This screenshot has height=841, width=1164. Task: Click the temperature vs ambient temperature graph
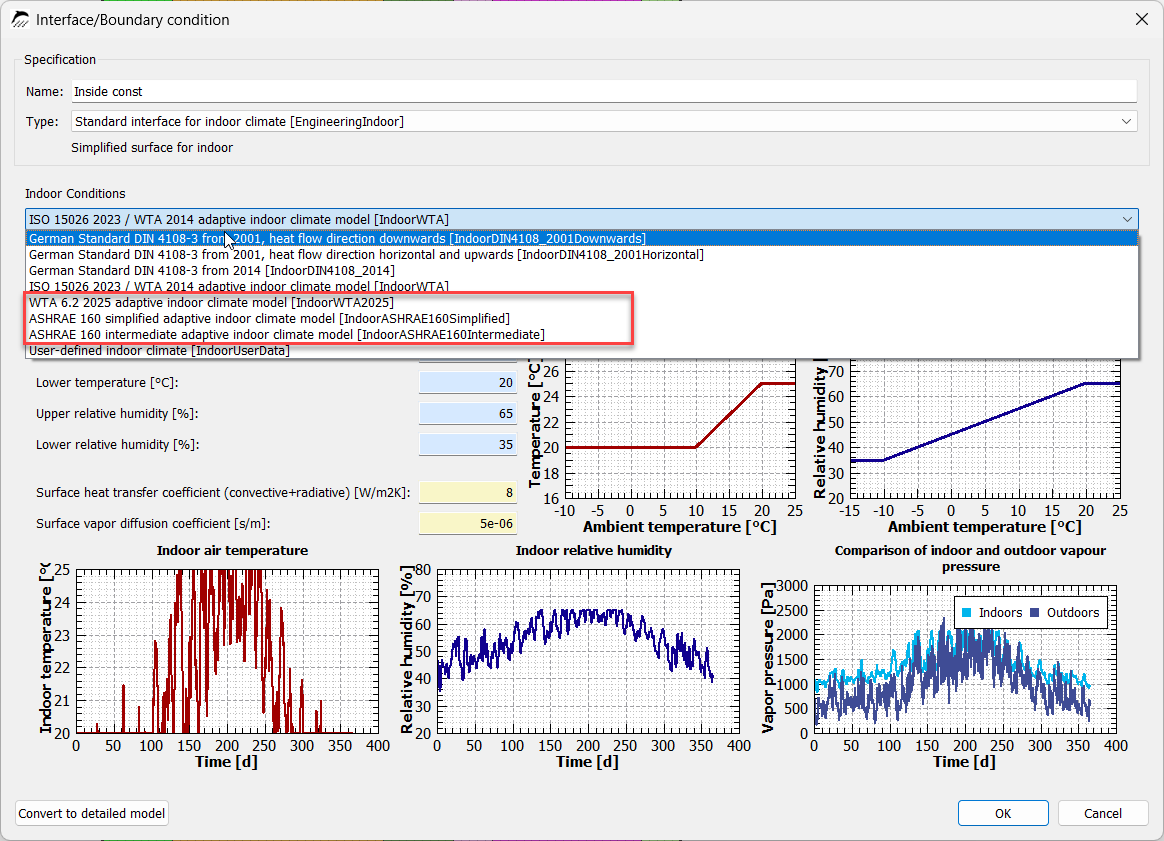(680, 429)
